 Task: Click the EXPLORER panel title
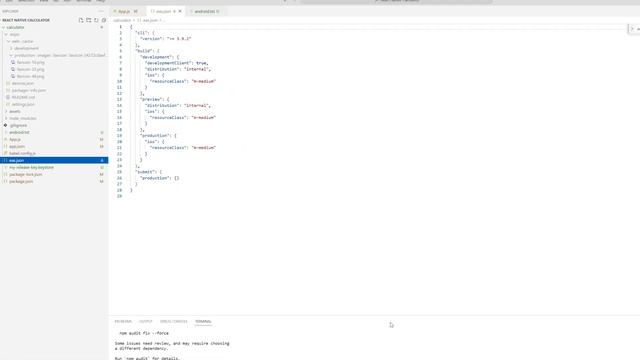tap(10, 11)
